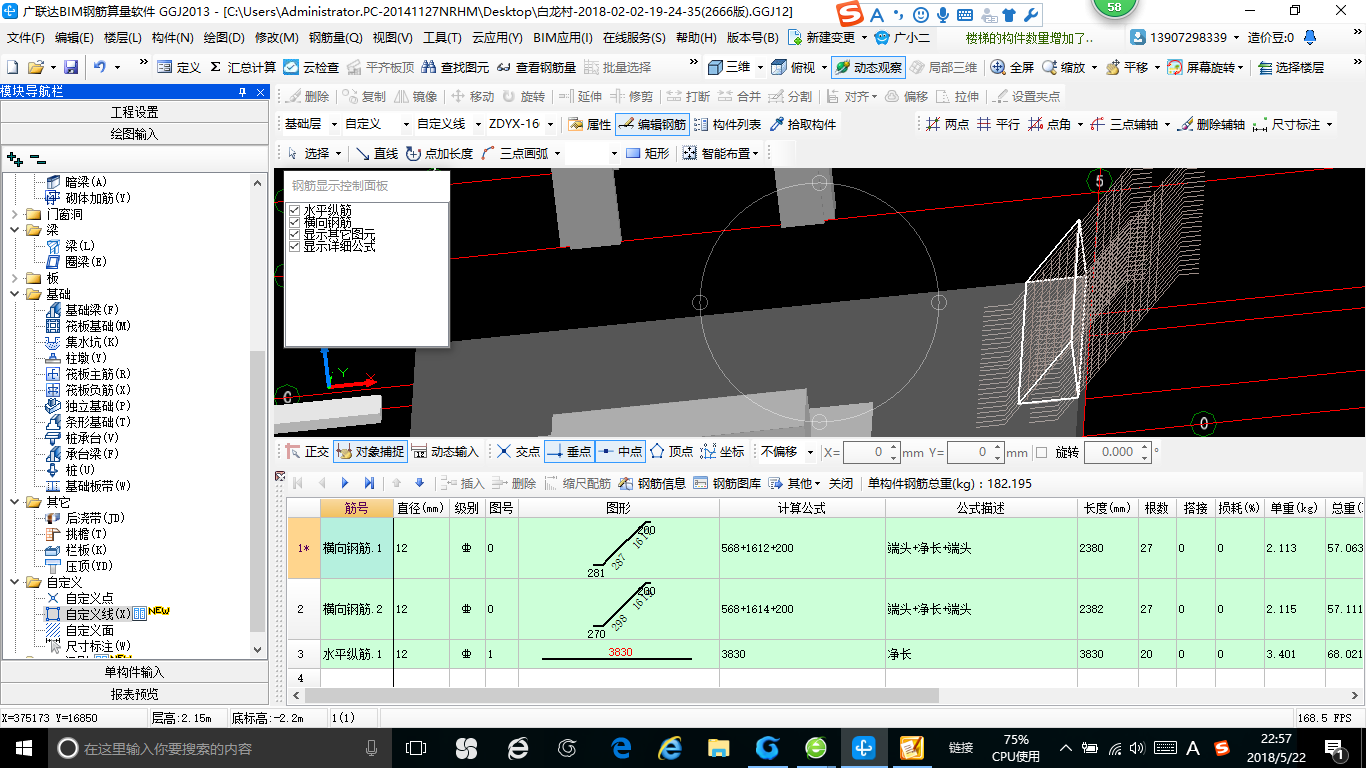Open 钢筋信息 rebar information
The width and height of the screenshot is (1366, 768).
pyautogui.click(x=652, y=483)
